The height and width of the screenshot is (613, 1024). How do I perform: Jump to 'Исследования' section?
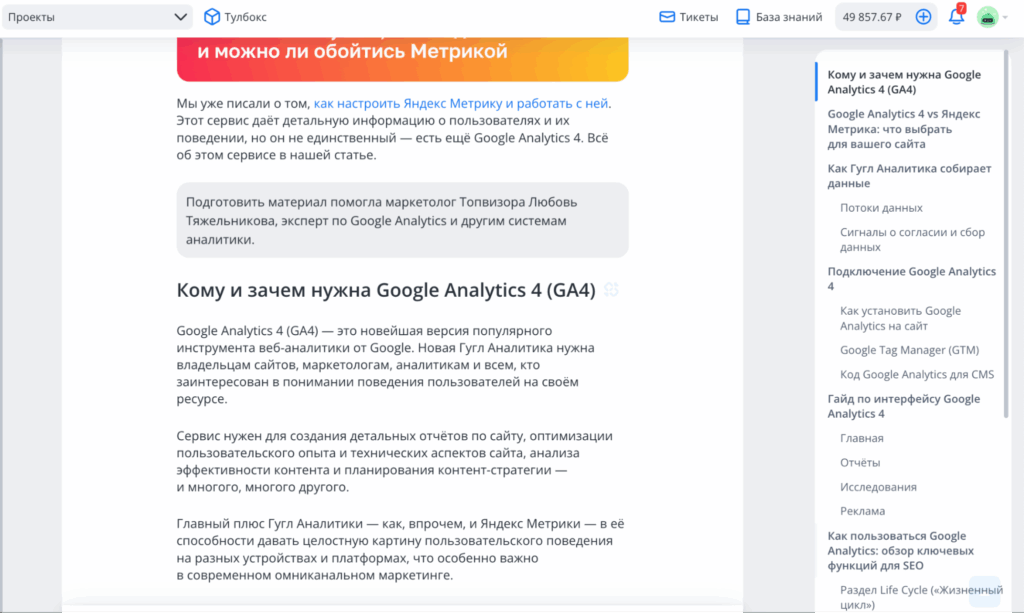pyautogui.click(x=878, y=487)
